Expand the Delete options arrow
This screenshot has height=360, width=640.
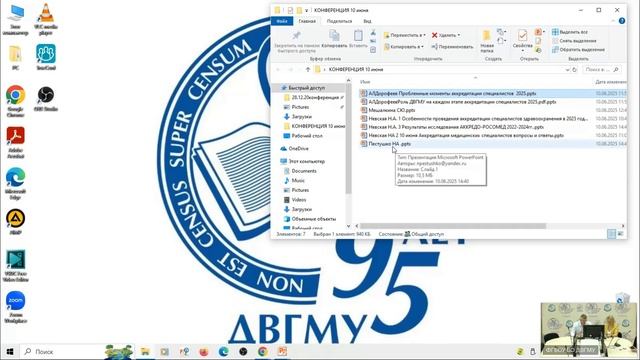pyautogui.click(x=458, y=35)
